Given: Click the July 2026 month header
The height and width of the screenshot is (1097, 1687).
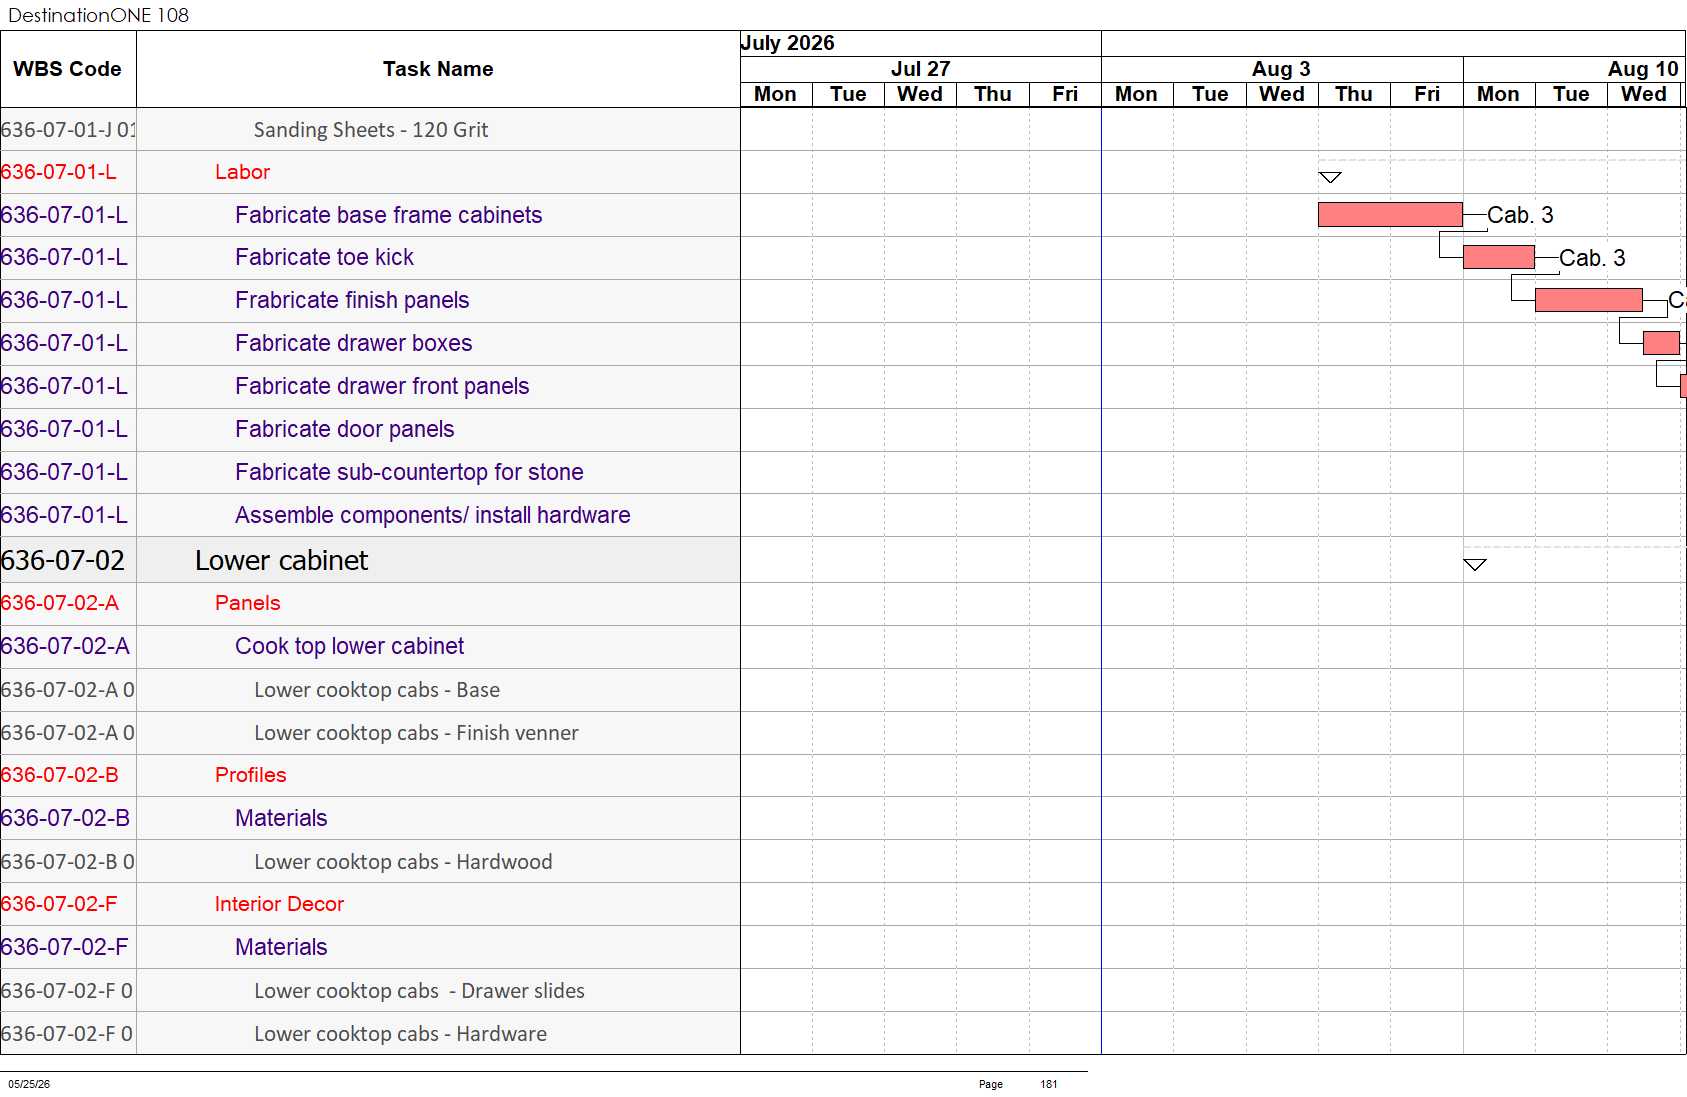Looking at the screenshot, I should click(787, 43).
